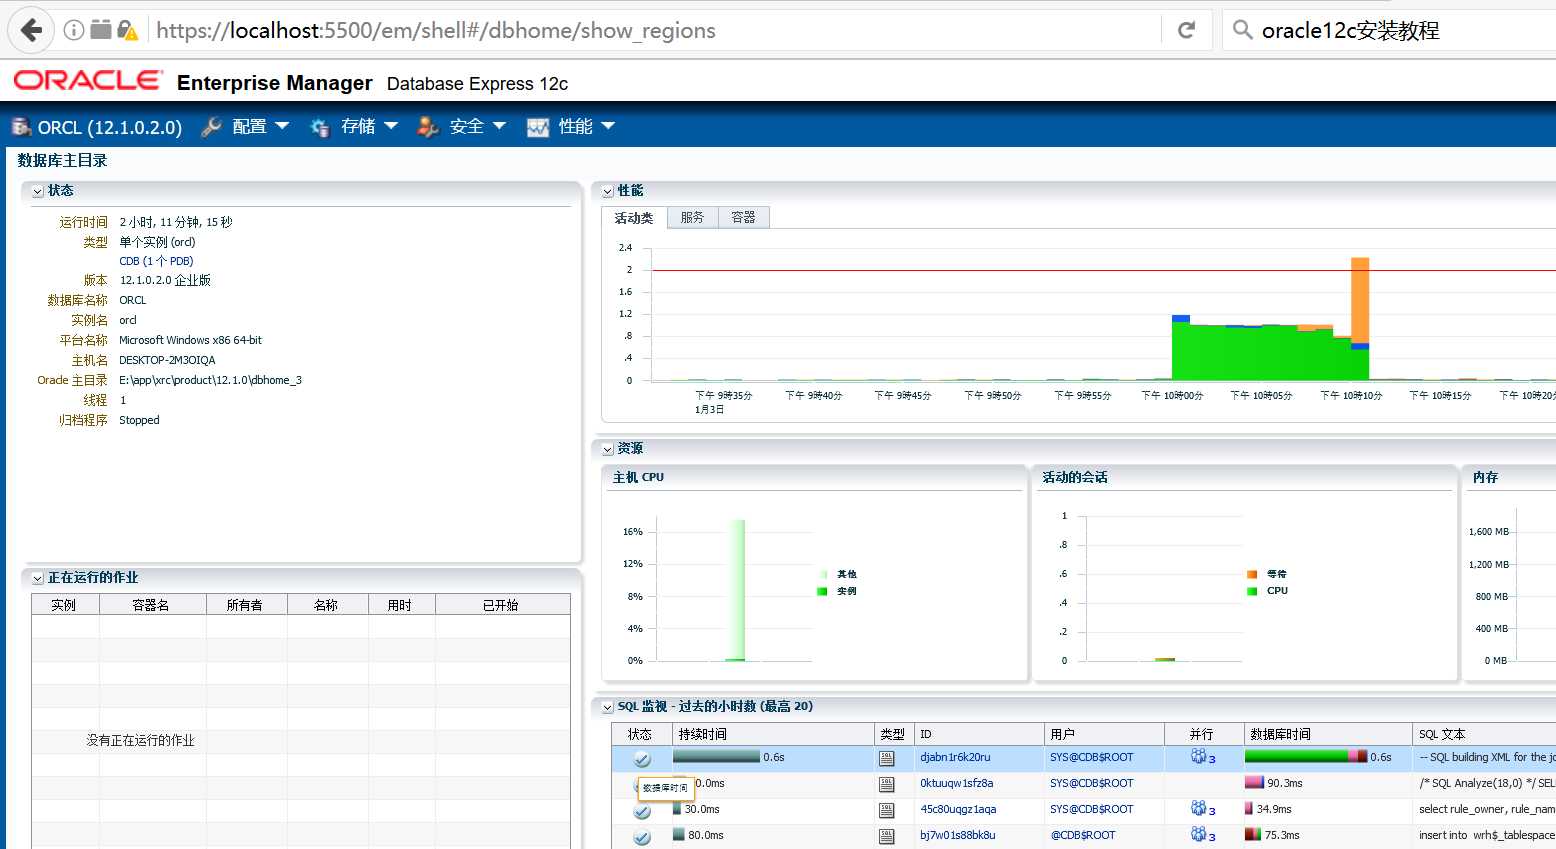Click the 用户 column header

click(x=1104, y=734)
